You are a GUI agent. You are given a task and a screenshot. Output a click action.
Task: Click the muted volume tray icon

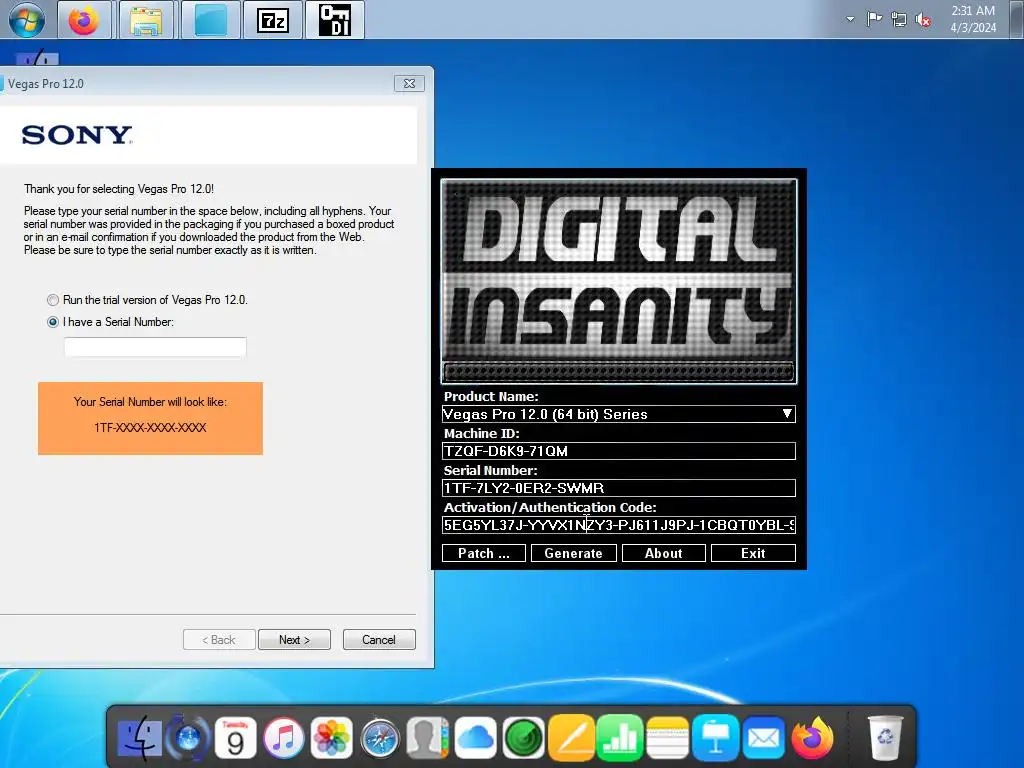pos(923,20)
